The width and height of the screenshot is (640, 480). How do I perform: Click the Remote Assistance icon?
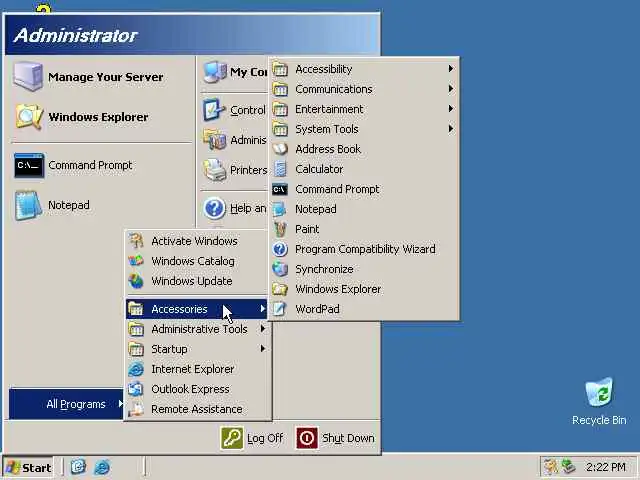click(x=136, y=409)
